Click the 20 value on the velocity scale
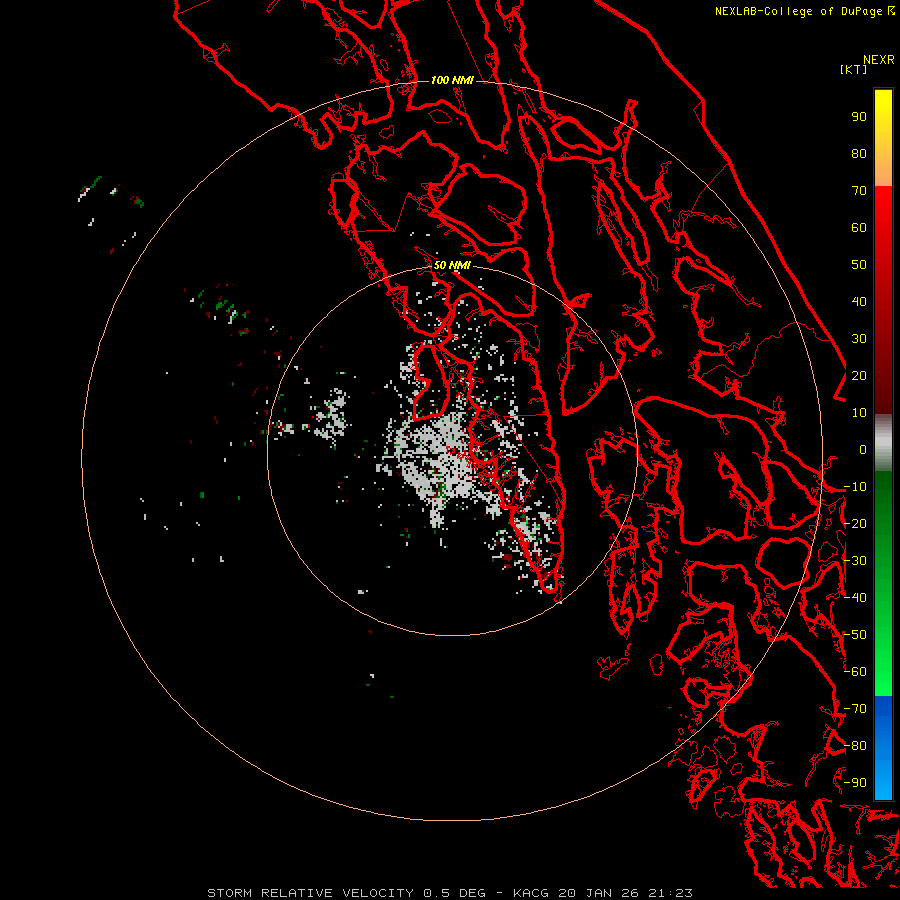The width and height of the screenshot is (900, 900). 859,376
